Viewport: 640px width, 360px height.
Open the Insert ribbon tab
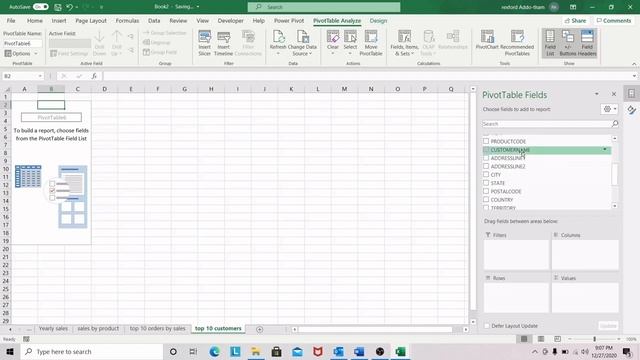pos(59,20)
